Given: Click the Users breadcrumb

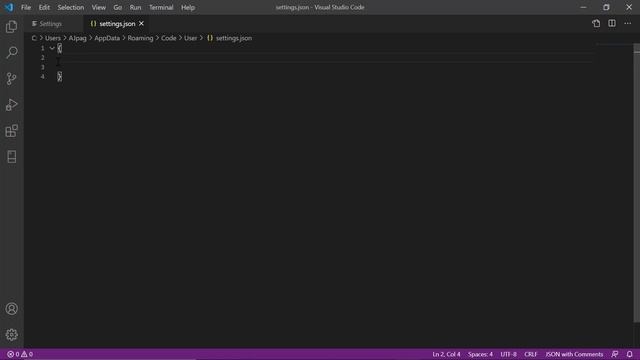Looking at the screenshot, I should tap(53, 38).
